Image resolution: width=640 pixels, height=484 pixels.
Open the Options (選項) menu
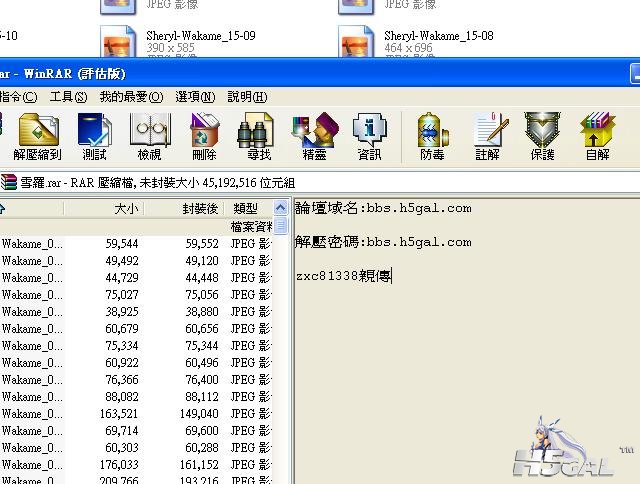tap(195, 97)
